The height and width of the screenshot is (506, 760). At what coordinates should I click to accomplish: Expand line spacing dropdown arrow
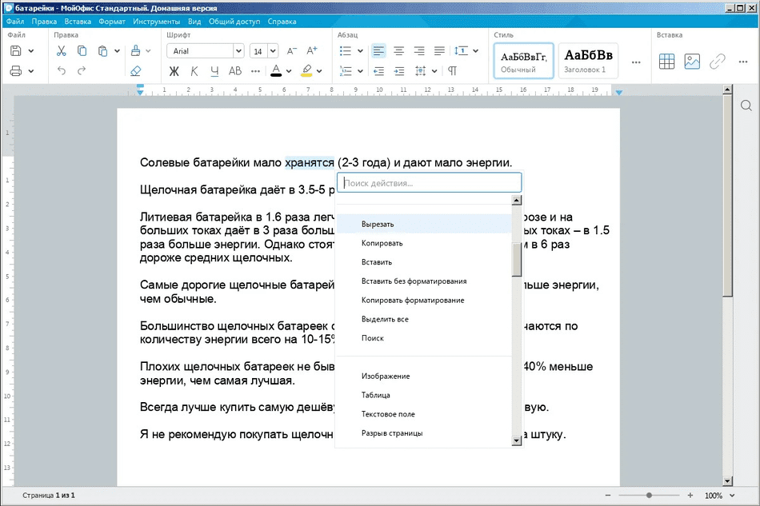[x=475, y=51]
